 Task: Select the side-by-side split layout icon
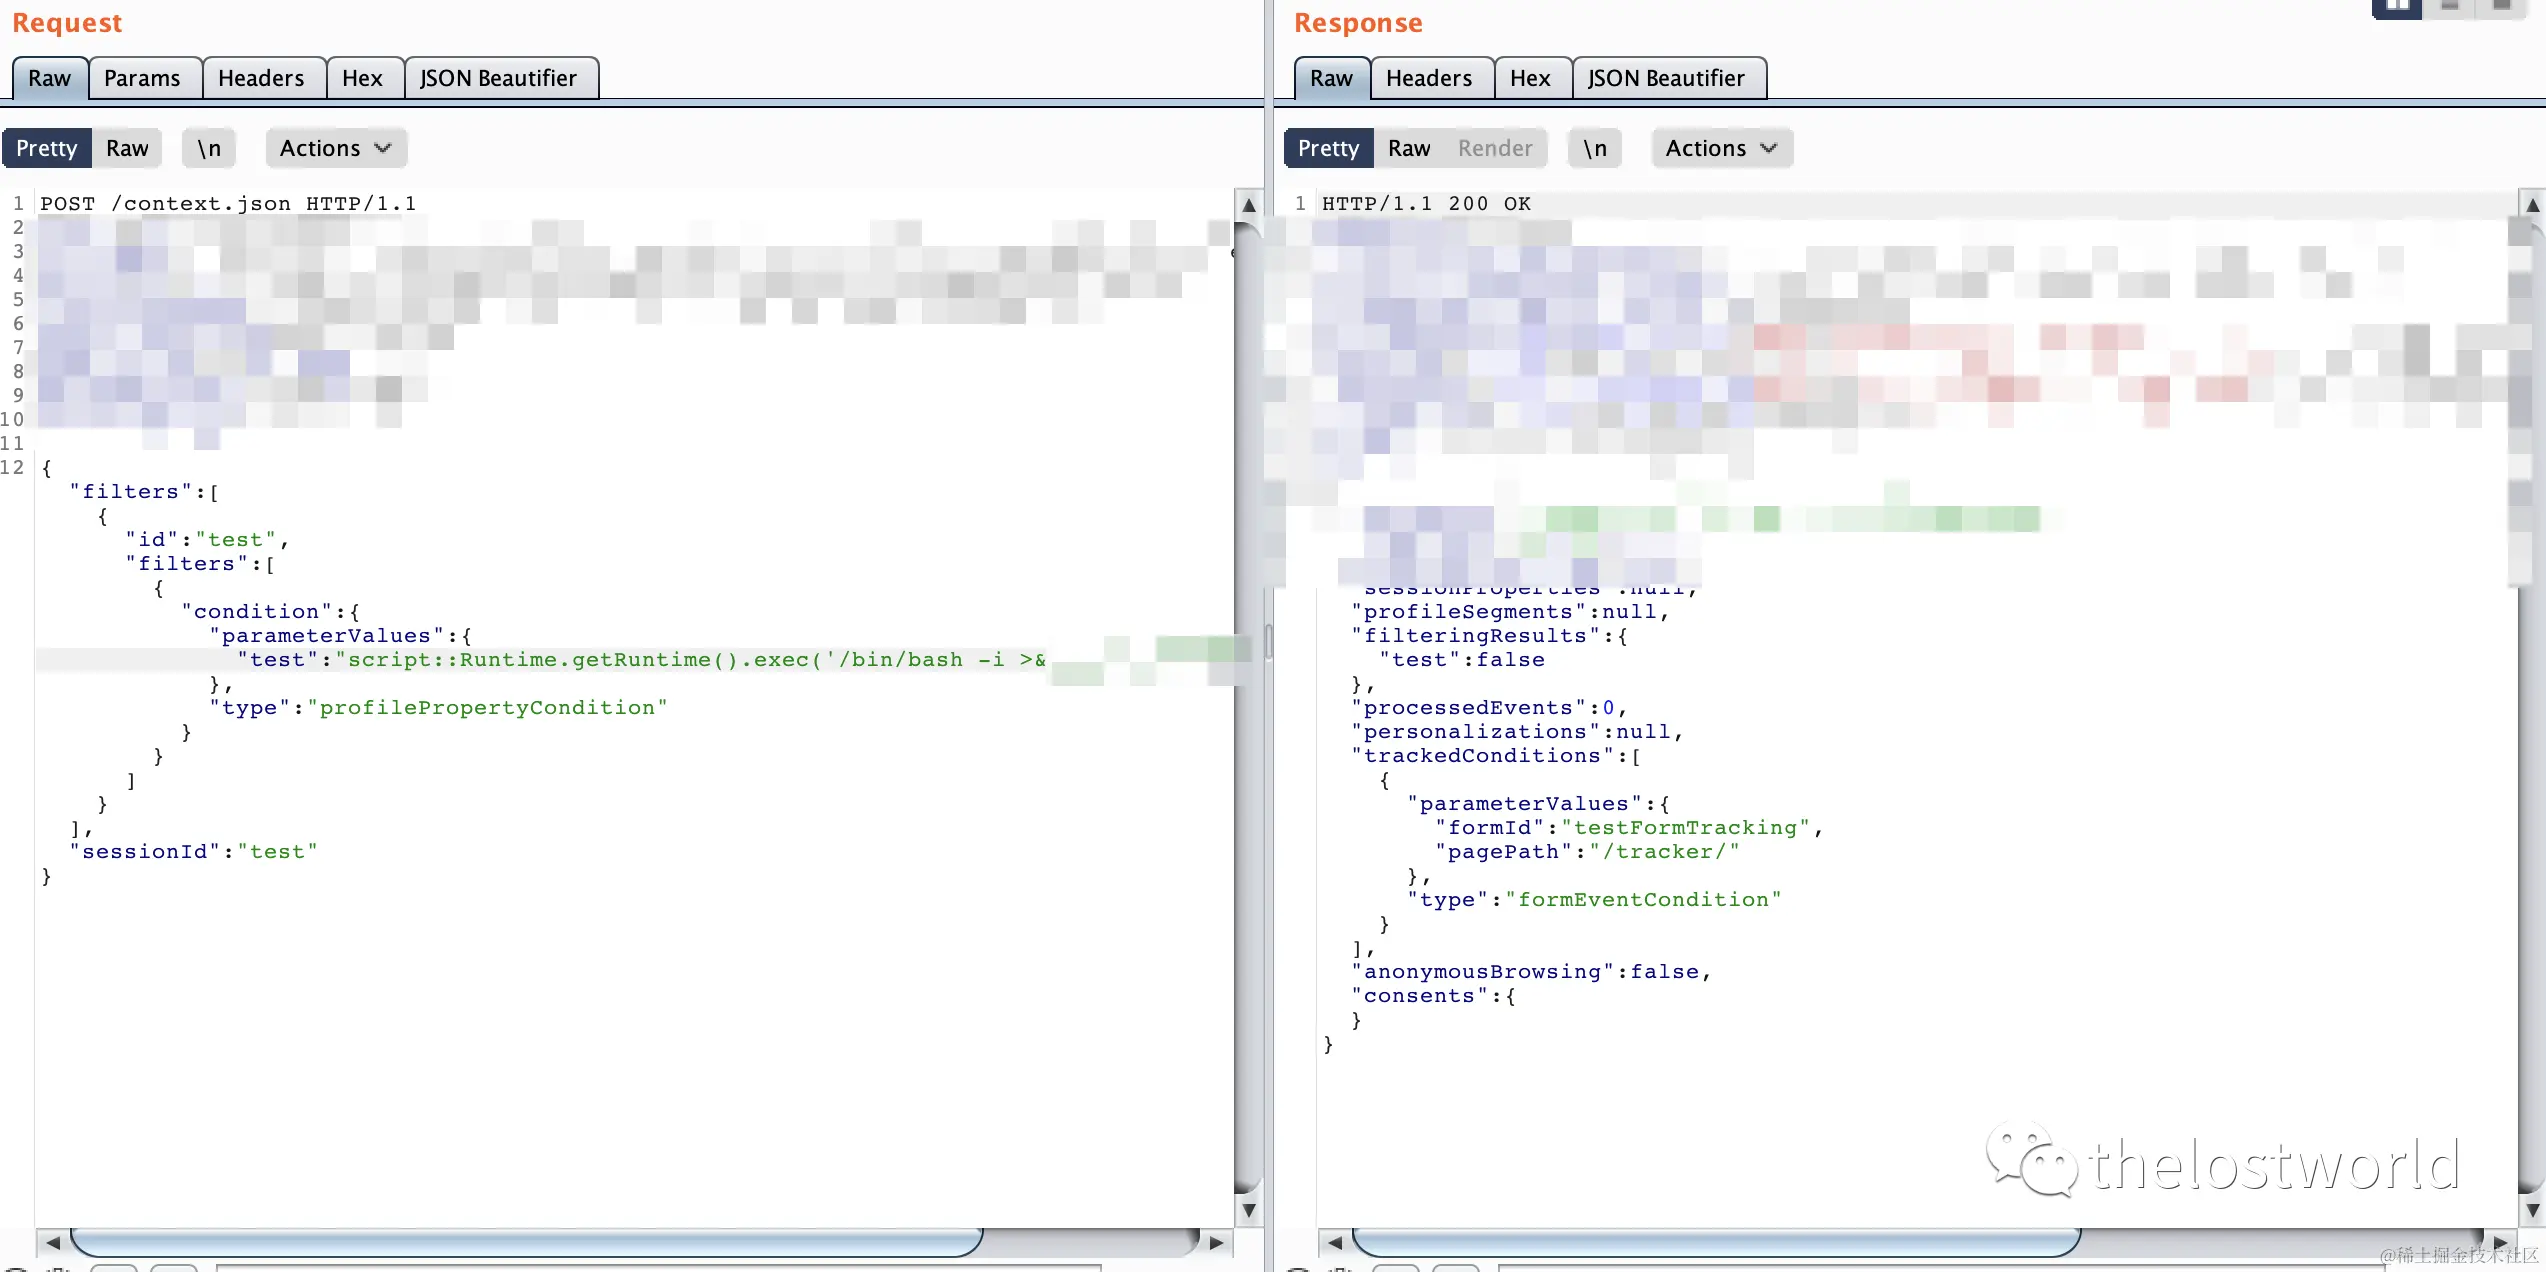(2397, 7)
